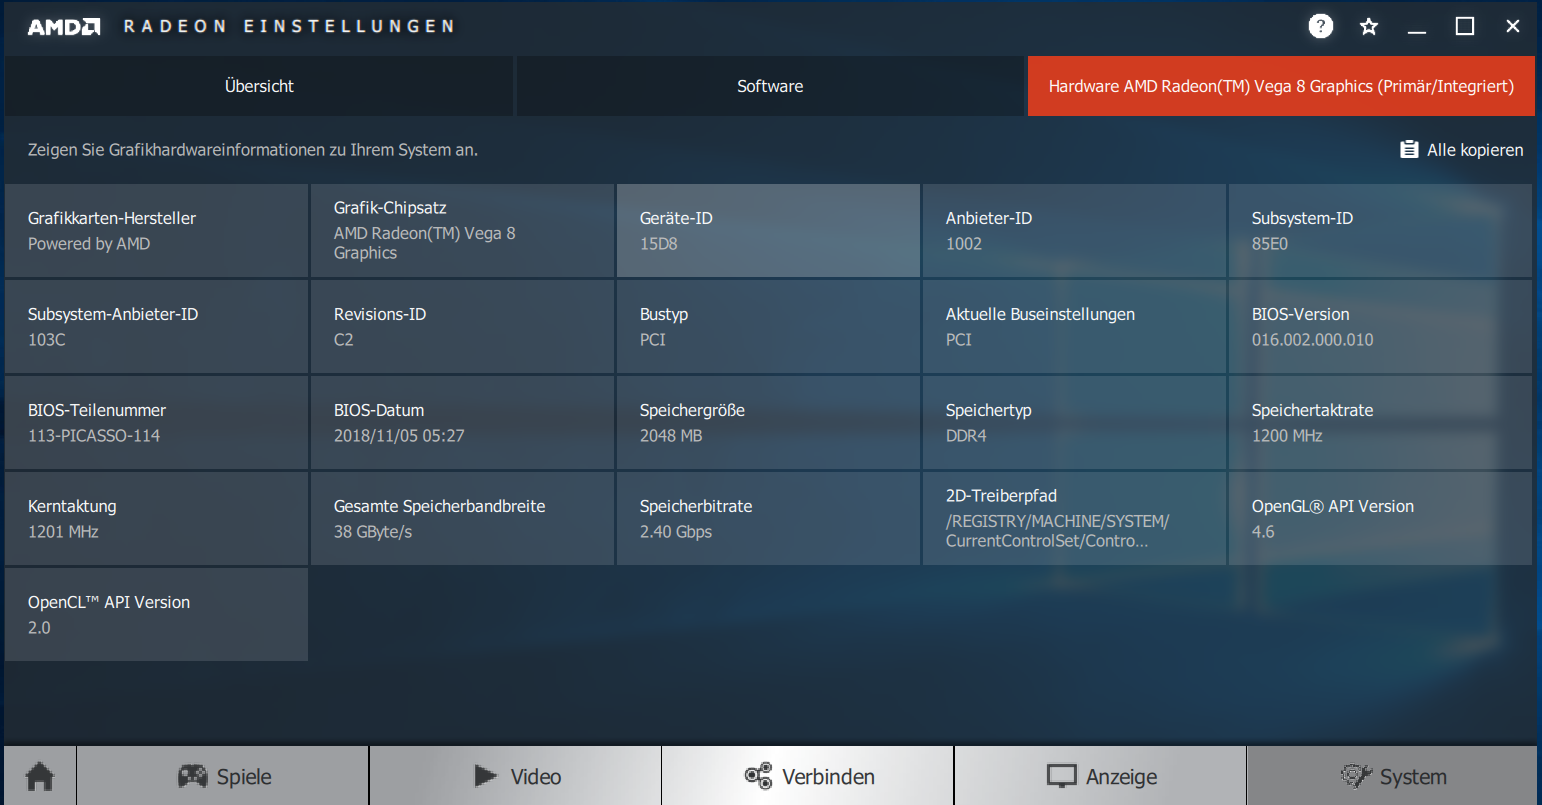The image size is (1542, 805).
Task: Select Hardware AMD Radeon Vega 8 tab
Action: coord(1281,86)
